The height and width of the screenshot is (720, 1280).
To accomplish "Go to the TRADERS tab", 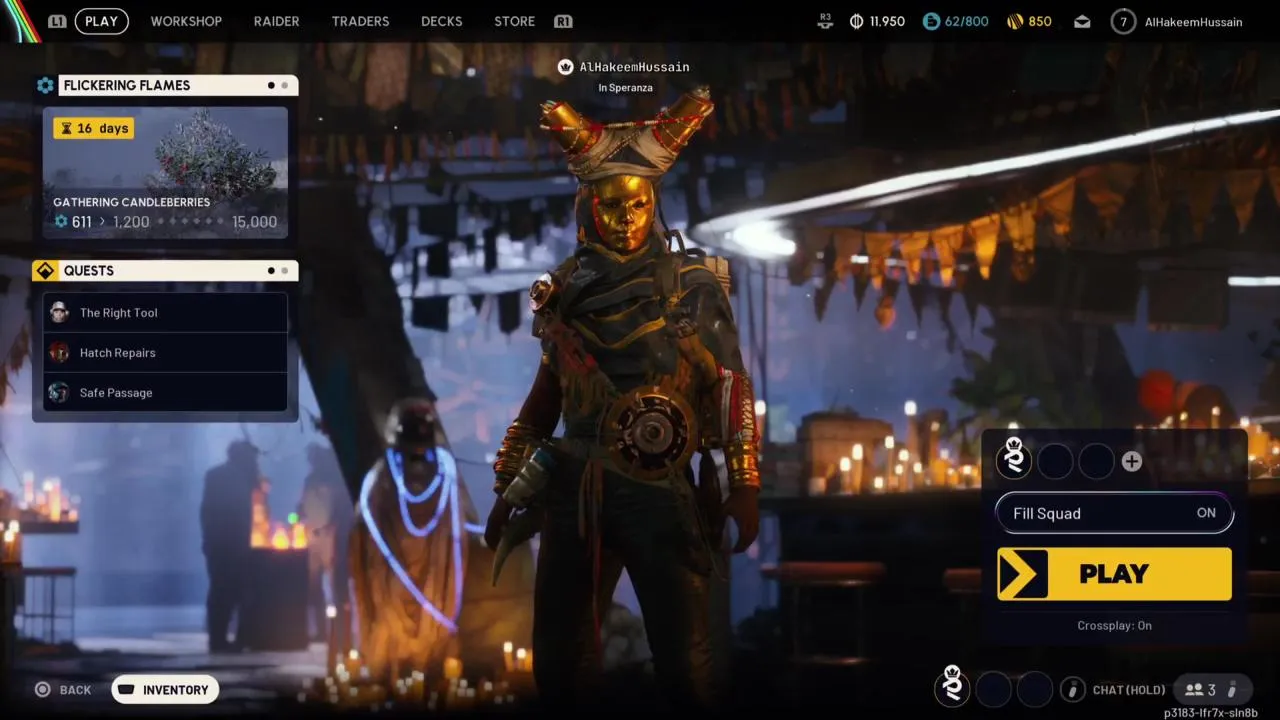I will click(360, 21).
